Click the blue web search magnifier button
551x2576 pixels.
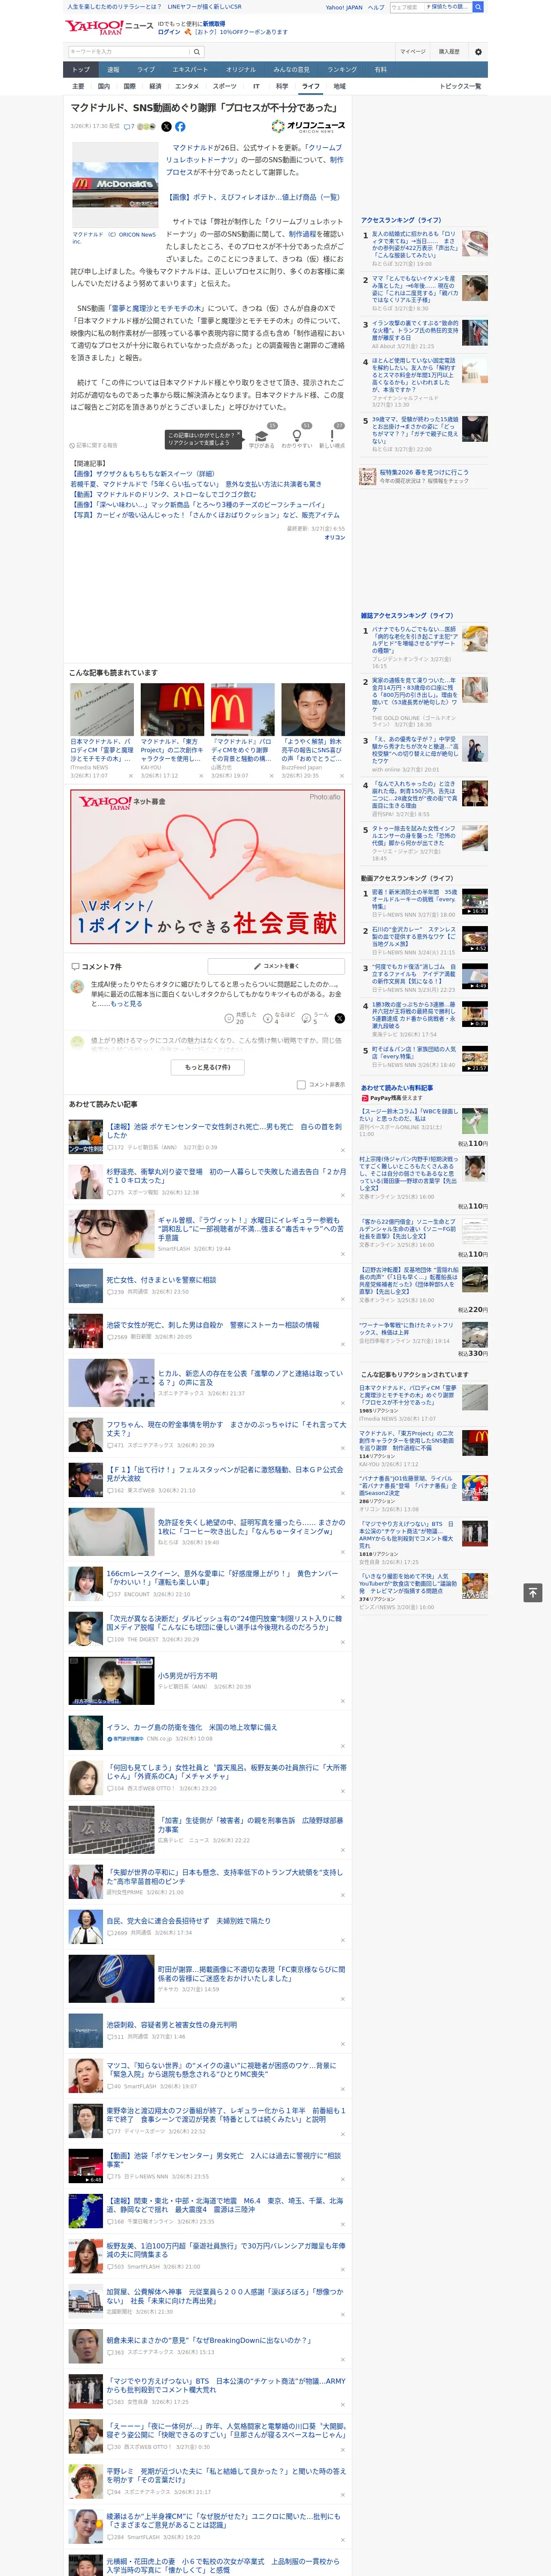point(478,7)
